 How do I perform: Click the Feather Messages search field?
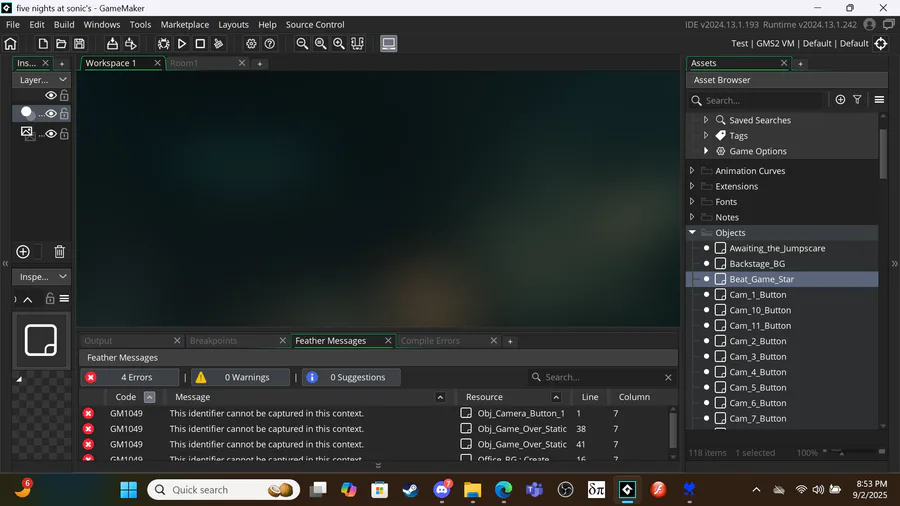[x=602, y=377]
